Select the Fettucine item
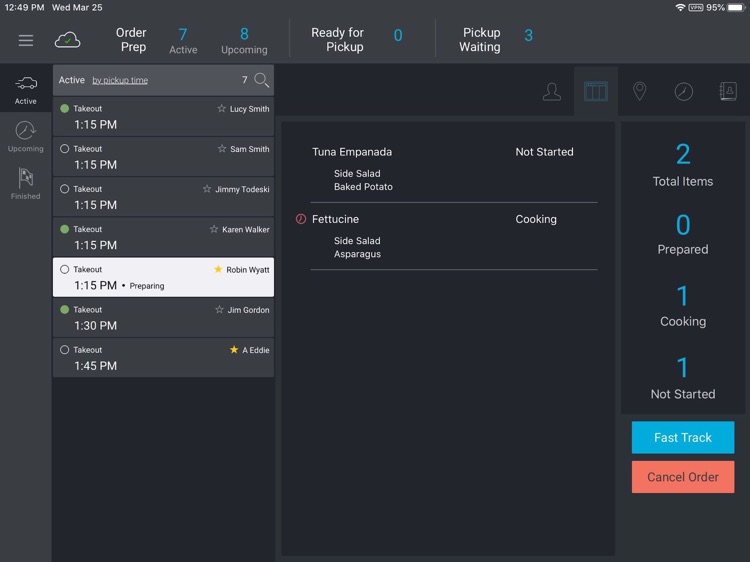This screenshot has width=750, height=562. click(x=335, y=219)
